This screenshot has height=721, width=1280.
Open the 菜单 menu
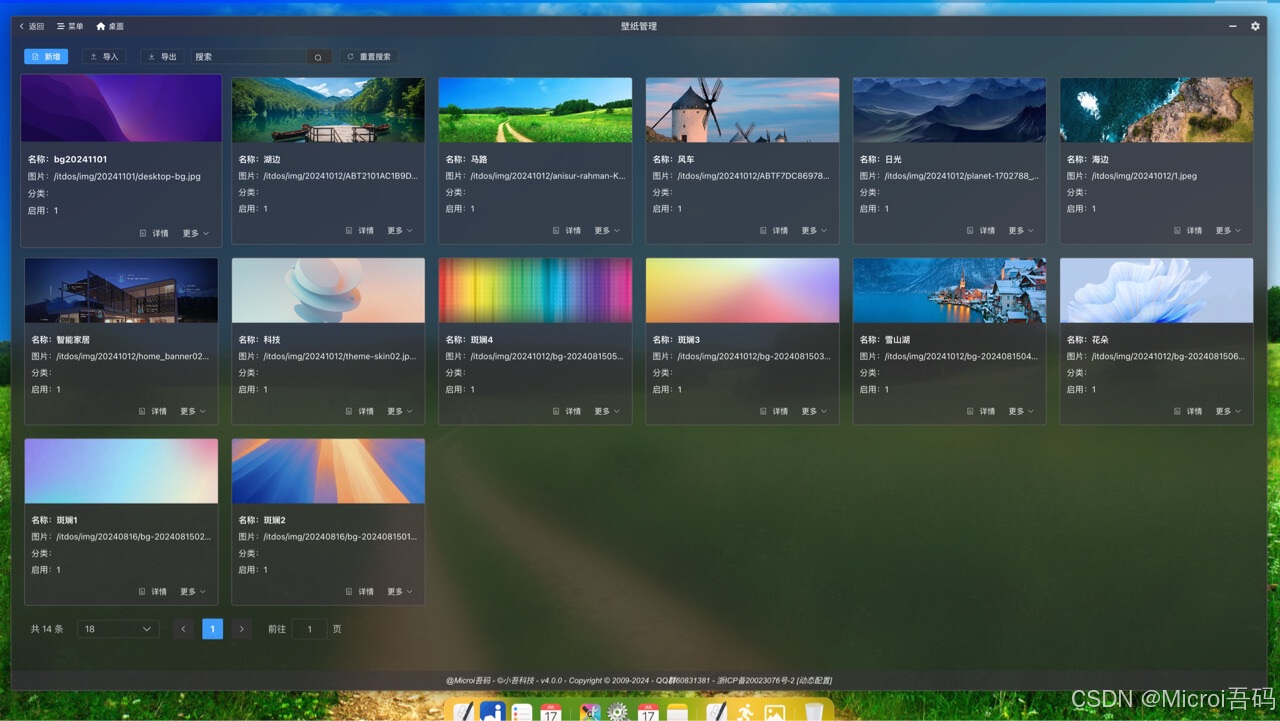tap(70, 26)
